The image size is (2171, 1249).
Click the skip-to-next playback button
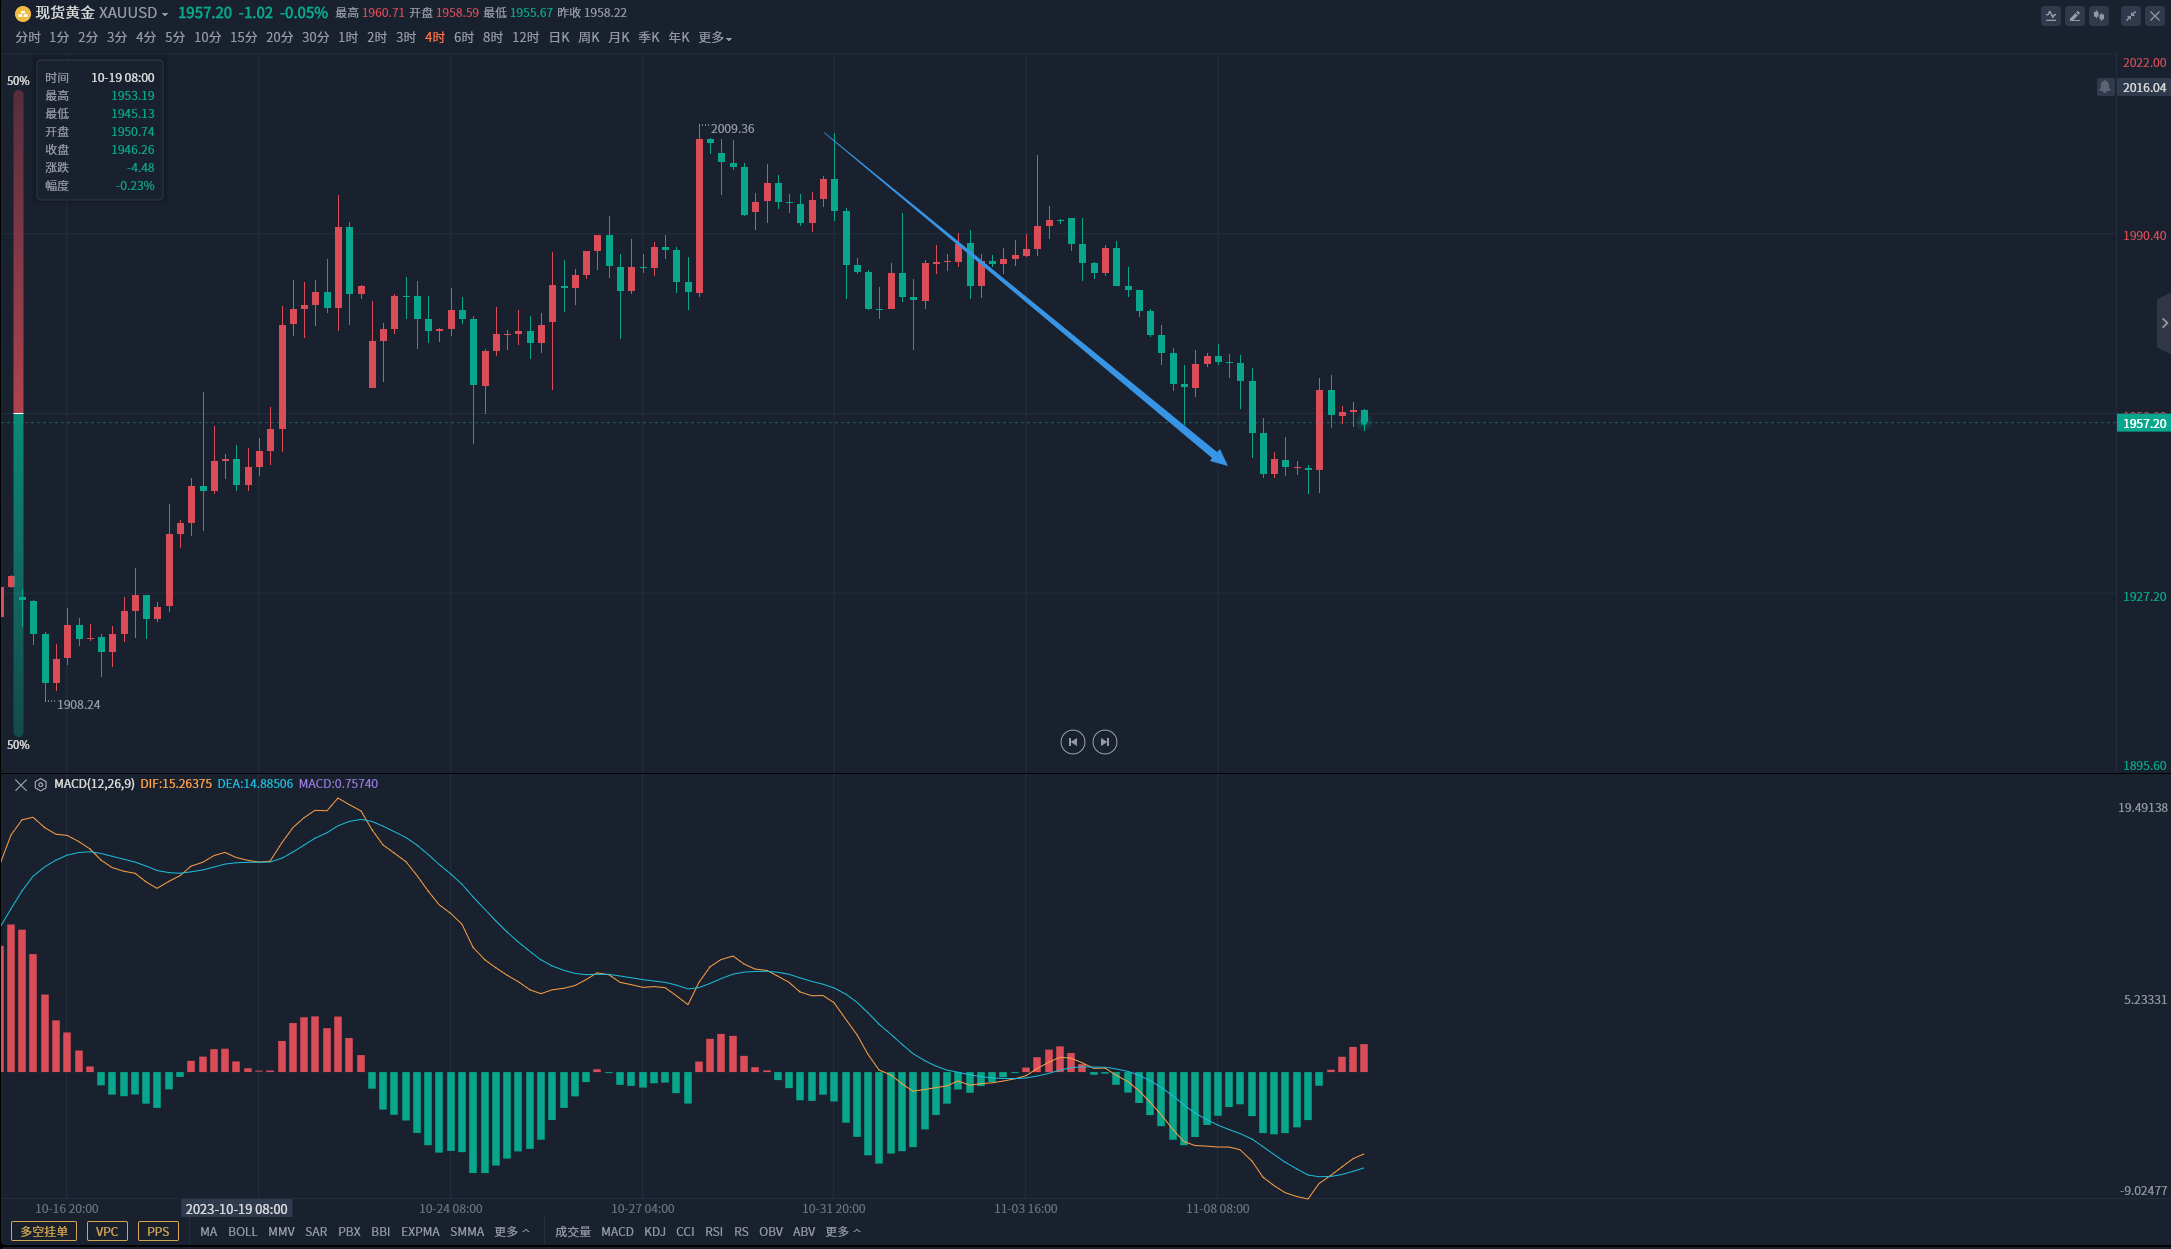pyautogui.click(x=1104, y=742)
